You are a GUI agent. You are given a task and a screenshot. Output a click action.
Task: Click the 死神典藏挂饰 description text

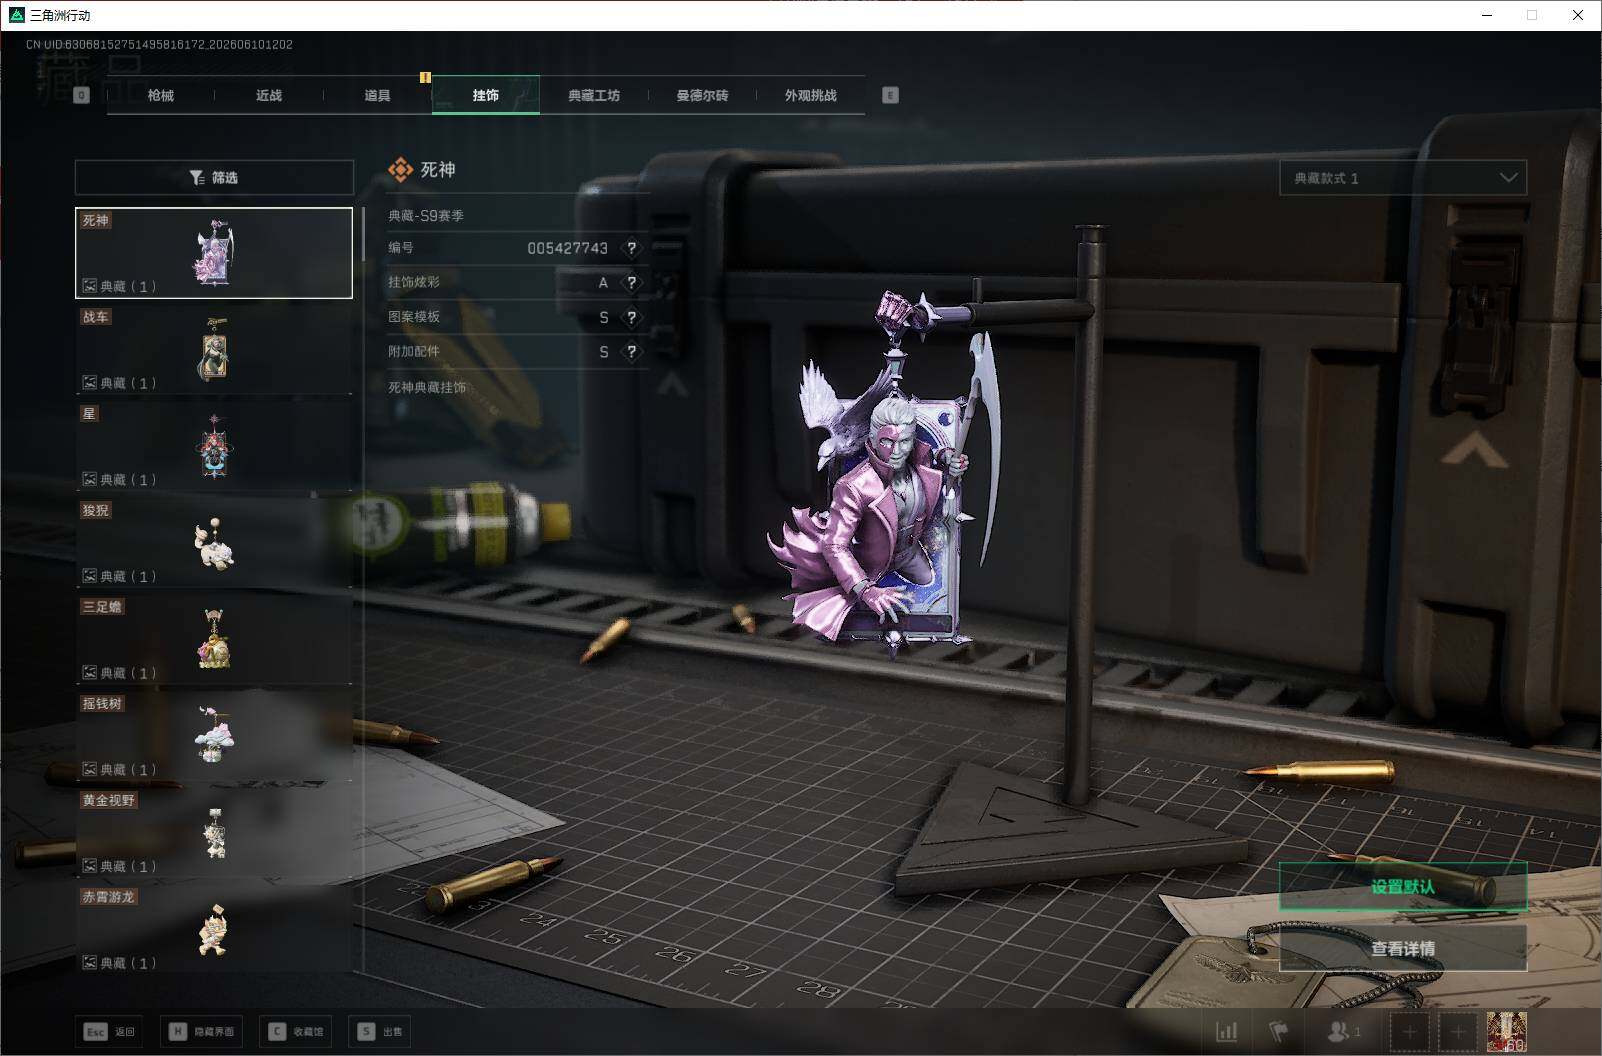[x=427, y=387]
